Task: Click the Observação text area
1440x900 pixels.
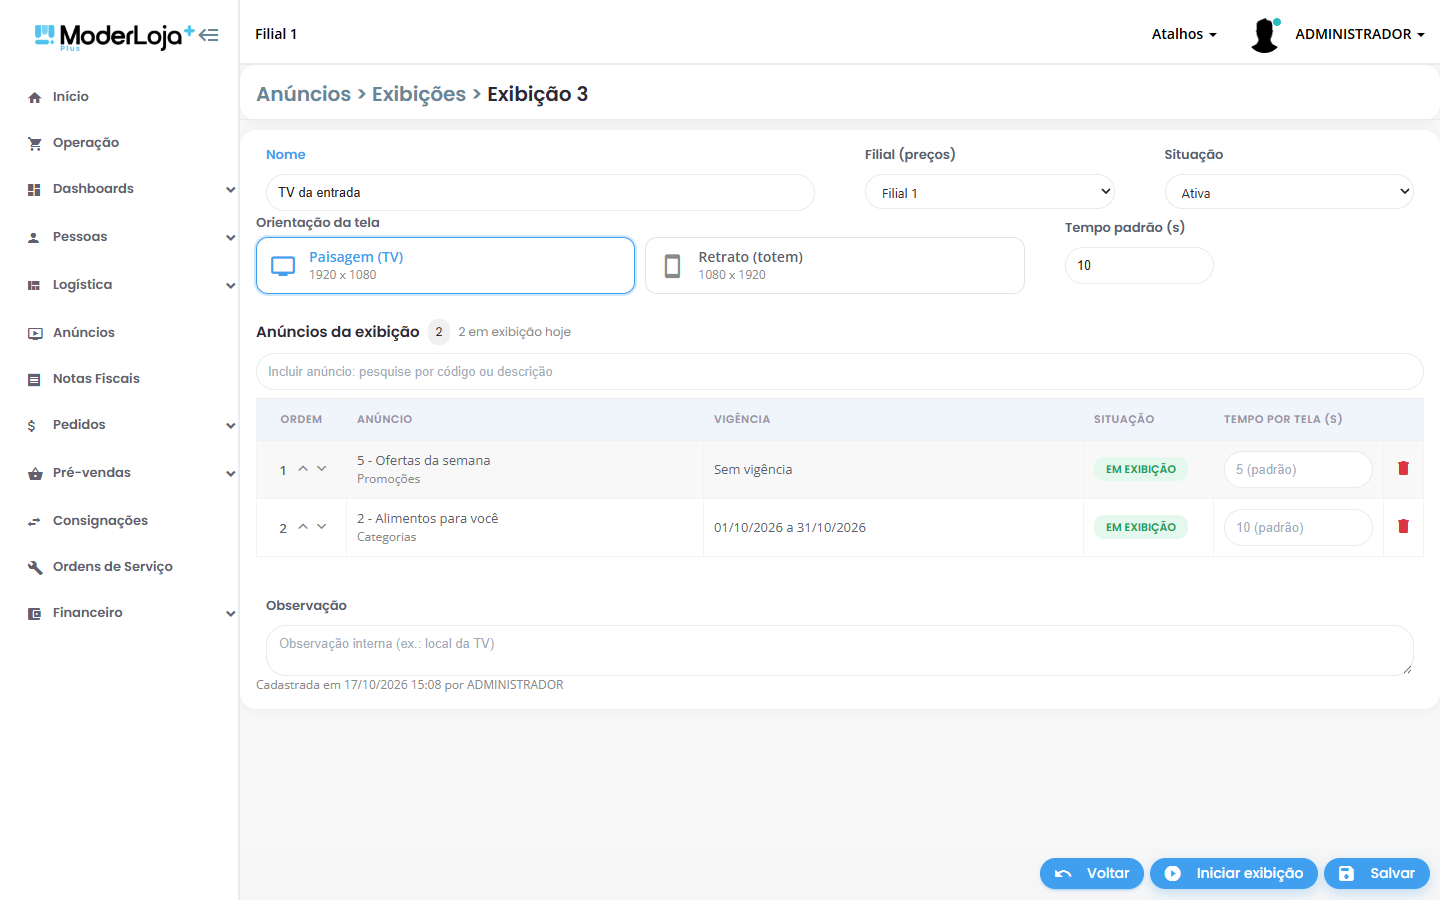Action: (840, 650)
